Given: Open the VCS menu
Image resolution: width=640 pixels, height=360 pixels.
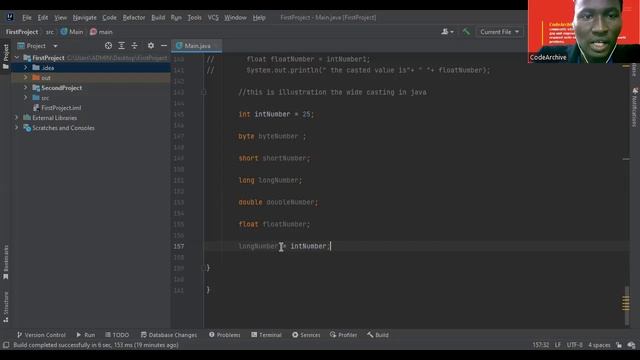Looking at the screenshot, I should 213,18.
